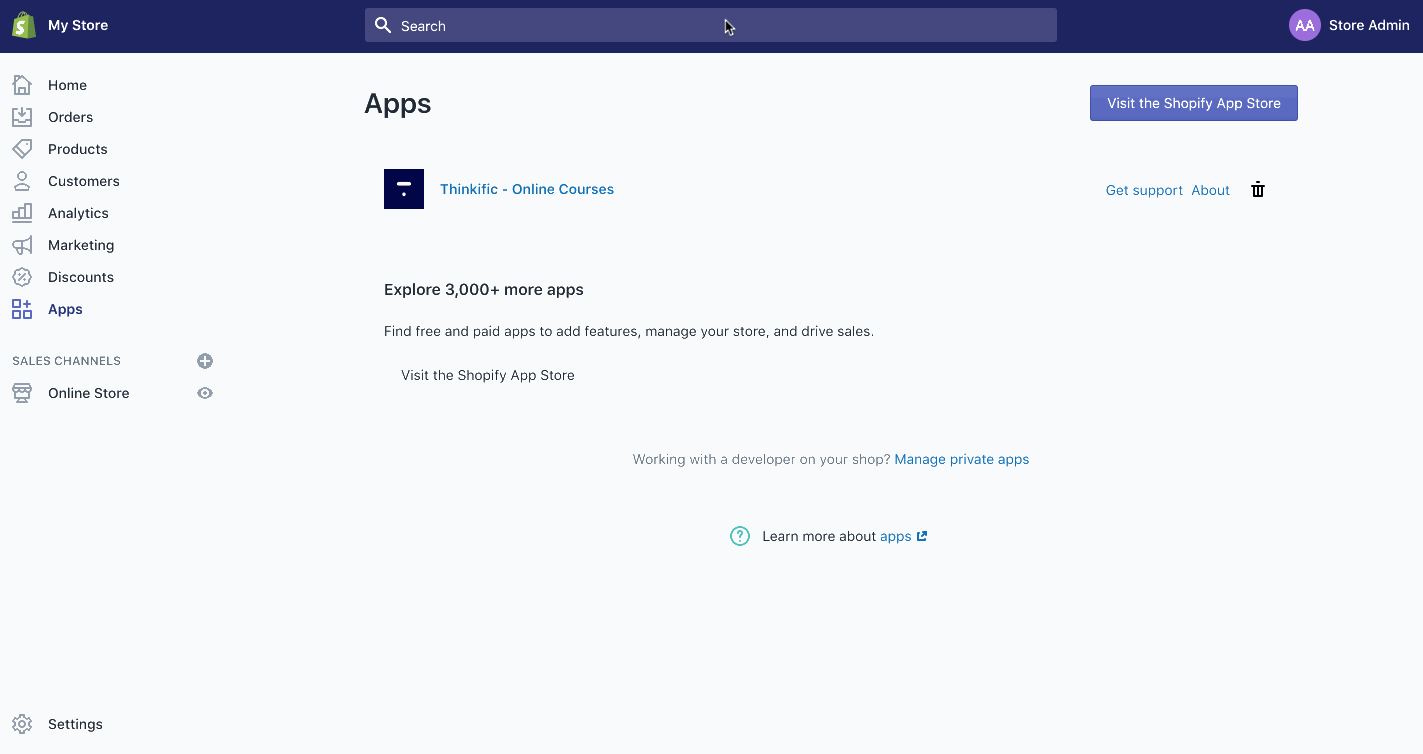Click the Shopify bag logo
Image resolution: width=1423 pixels, height=754 pixels.
click(23, 25)
